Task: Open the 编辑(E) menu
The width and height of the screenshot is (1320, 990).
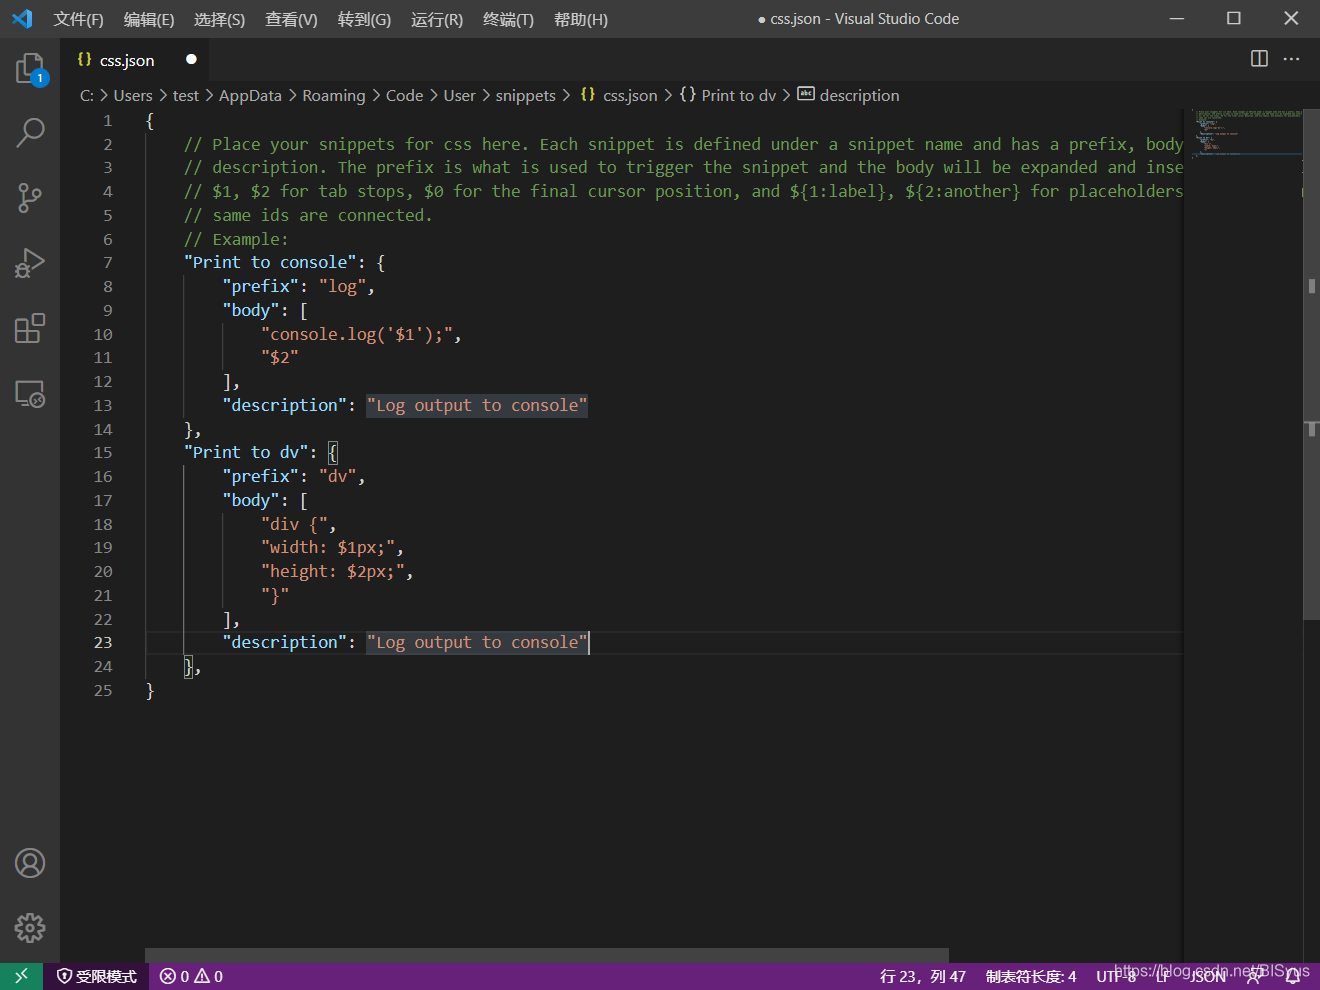Action: coord(149,19)
